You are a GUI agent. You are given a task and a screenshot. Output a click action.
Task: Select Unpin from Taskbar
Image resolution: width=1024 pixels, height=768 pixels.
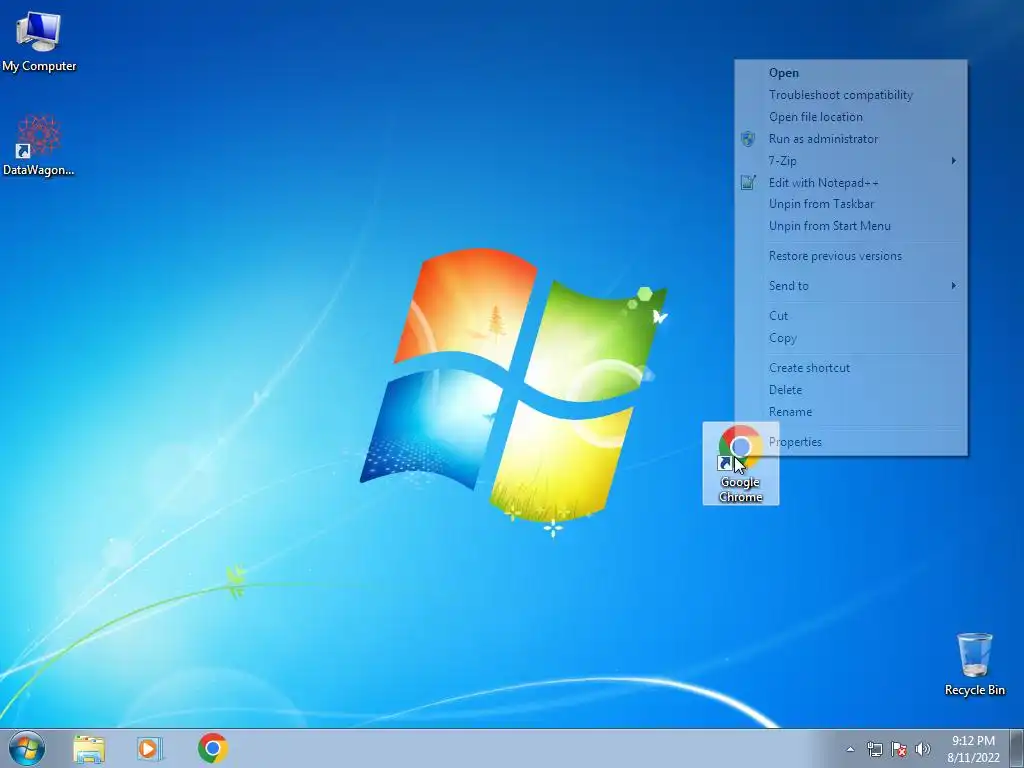(x=851, y=204)
